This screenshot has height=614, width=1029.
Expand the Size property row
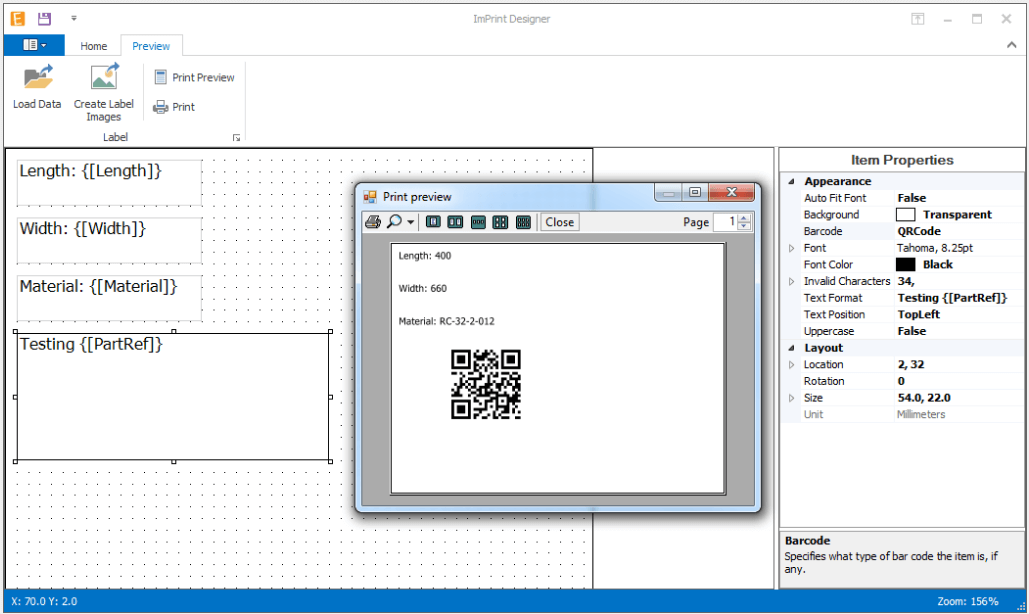coord(792,398)
